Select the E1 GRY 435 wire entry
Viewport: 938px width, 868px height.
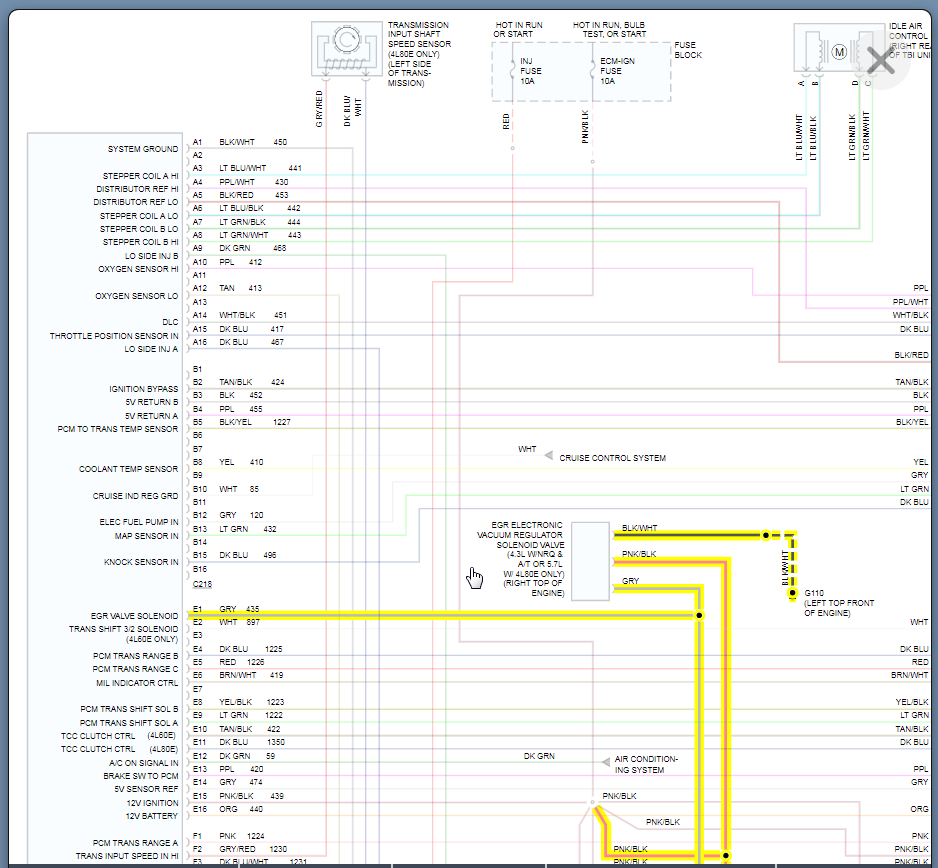coord(240,609)
